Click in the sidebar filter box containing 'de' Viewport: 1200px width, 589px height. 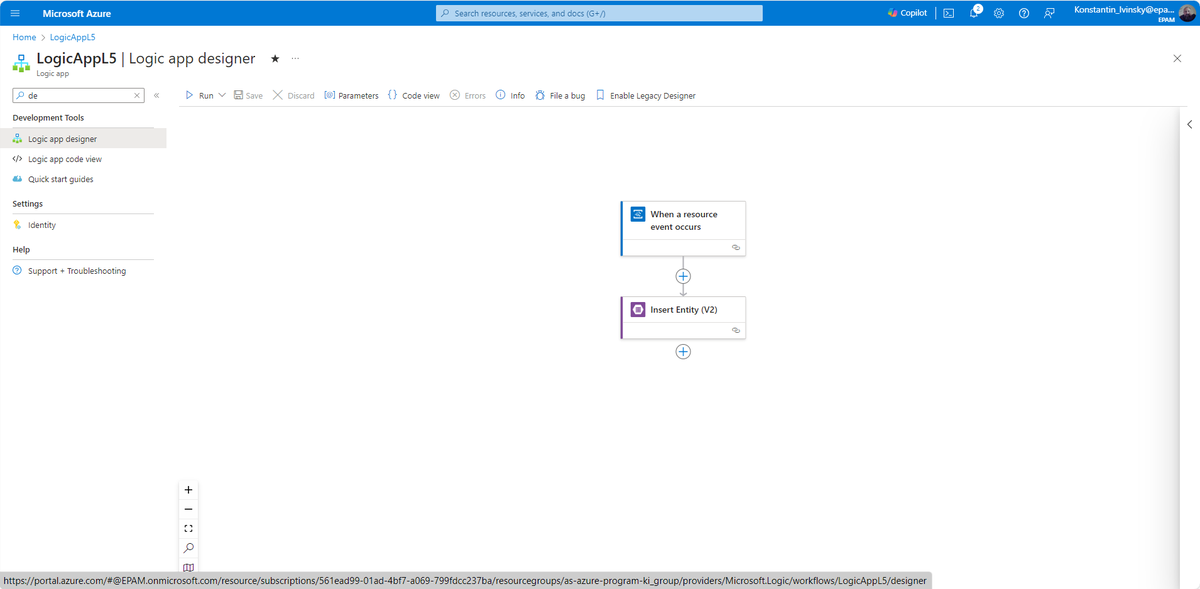78,96
